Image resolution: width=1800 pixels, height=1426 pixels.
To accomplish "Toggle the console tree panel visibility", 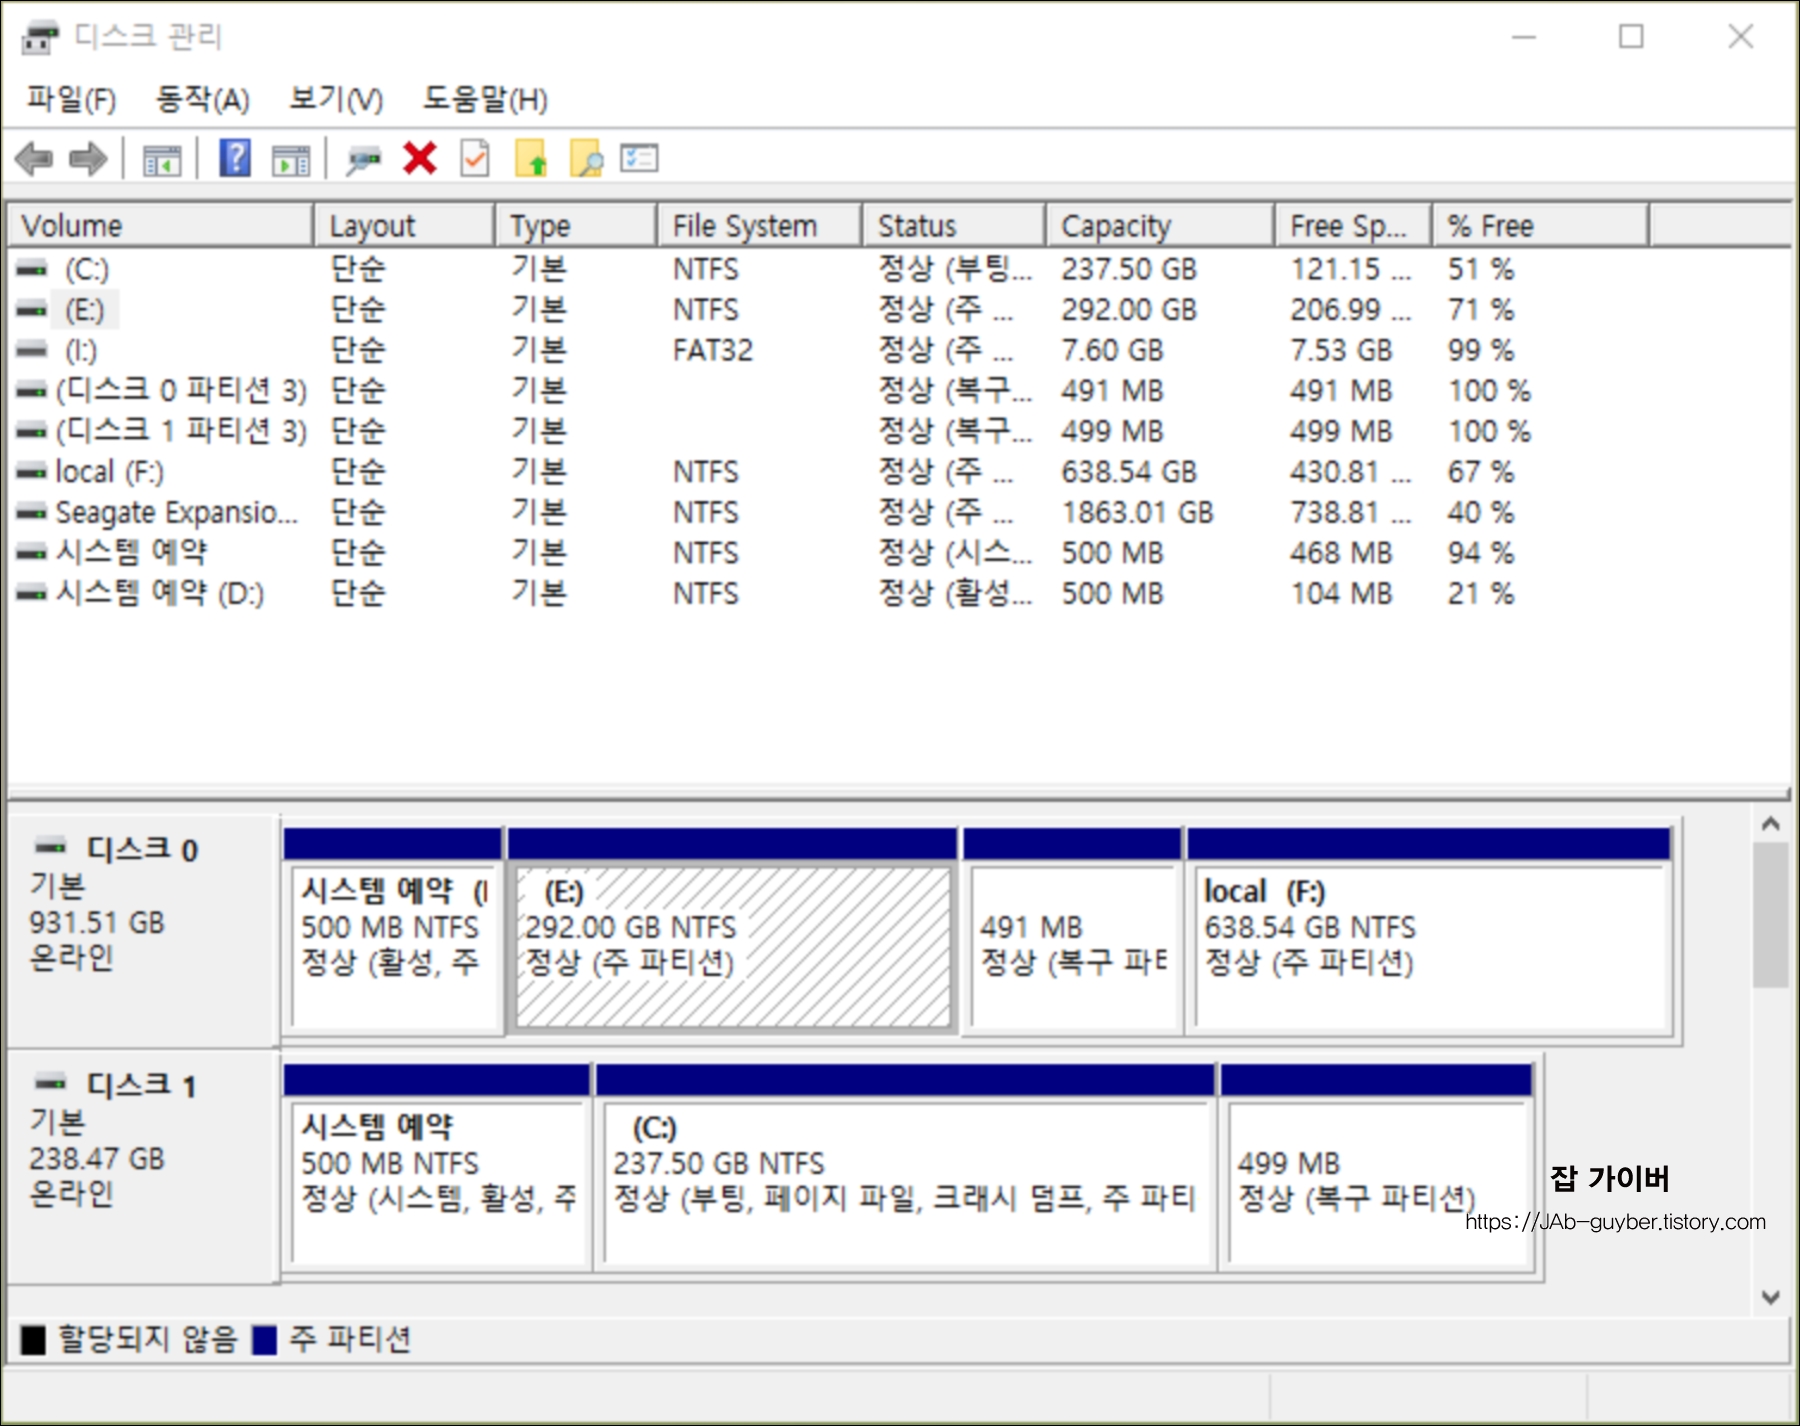I will tap(163, 158).
